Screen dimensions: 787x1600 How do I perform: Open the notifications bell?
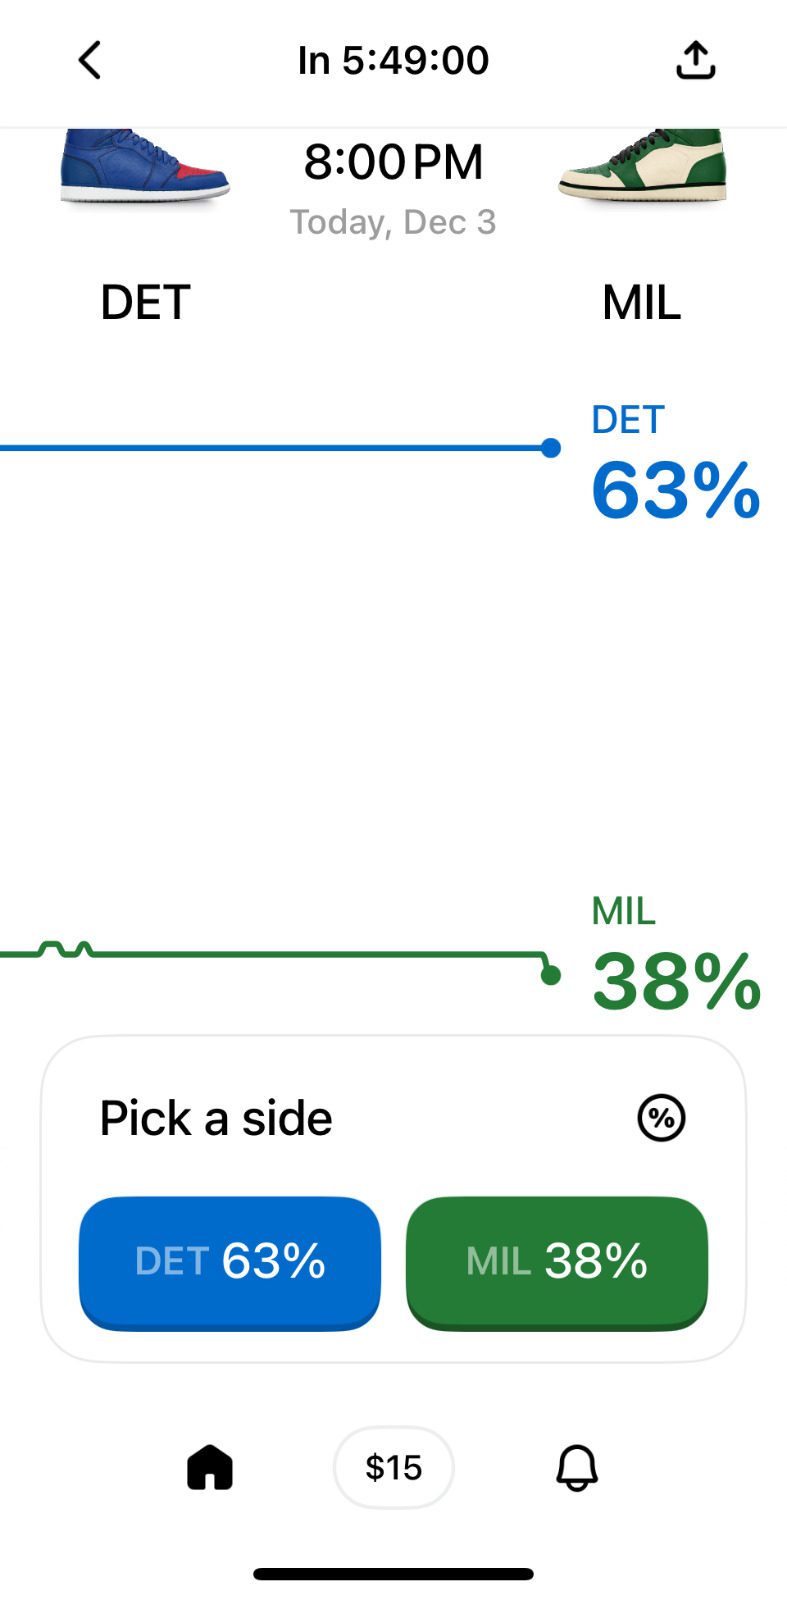pos(577,1468)
